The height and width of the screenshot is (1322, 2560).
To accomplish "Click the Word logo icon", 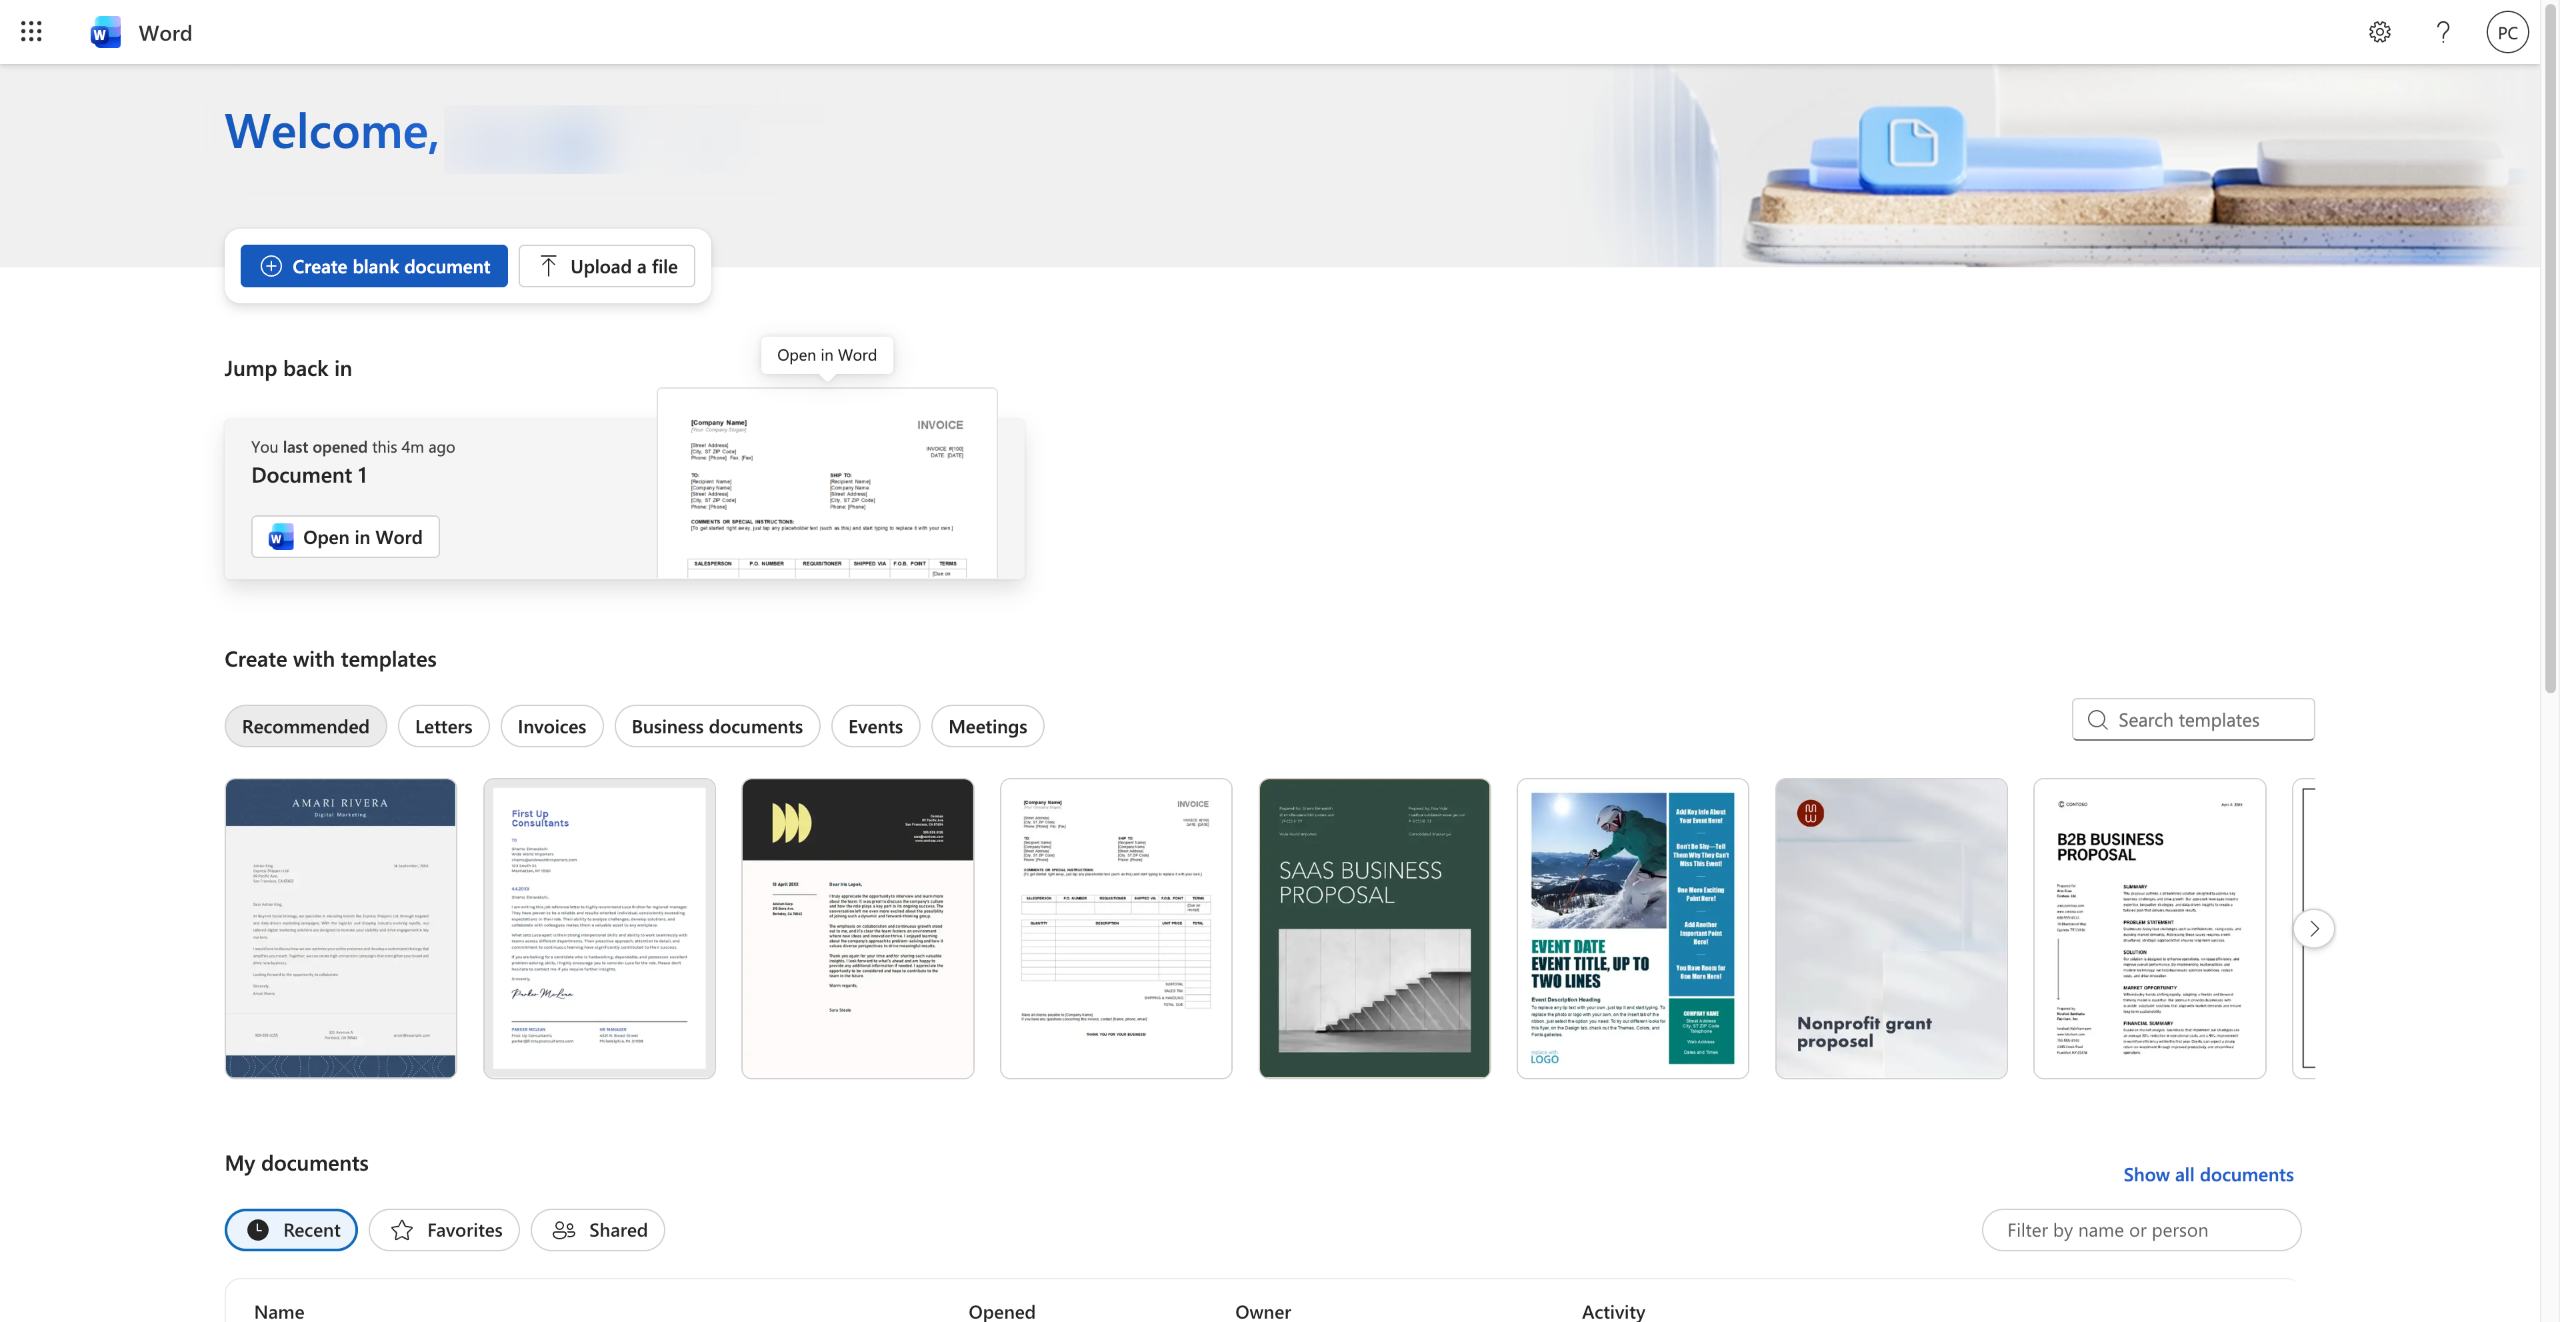I will [105, 32].
